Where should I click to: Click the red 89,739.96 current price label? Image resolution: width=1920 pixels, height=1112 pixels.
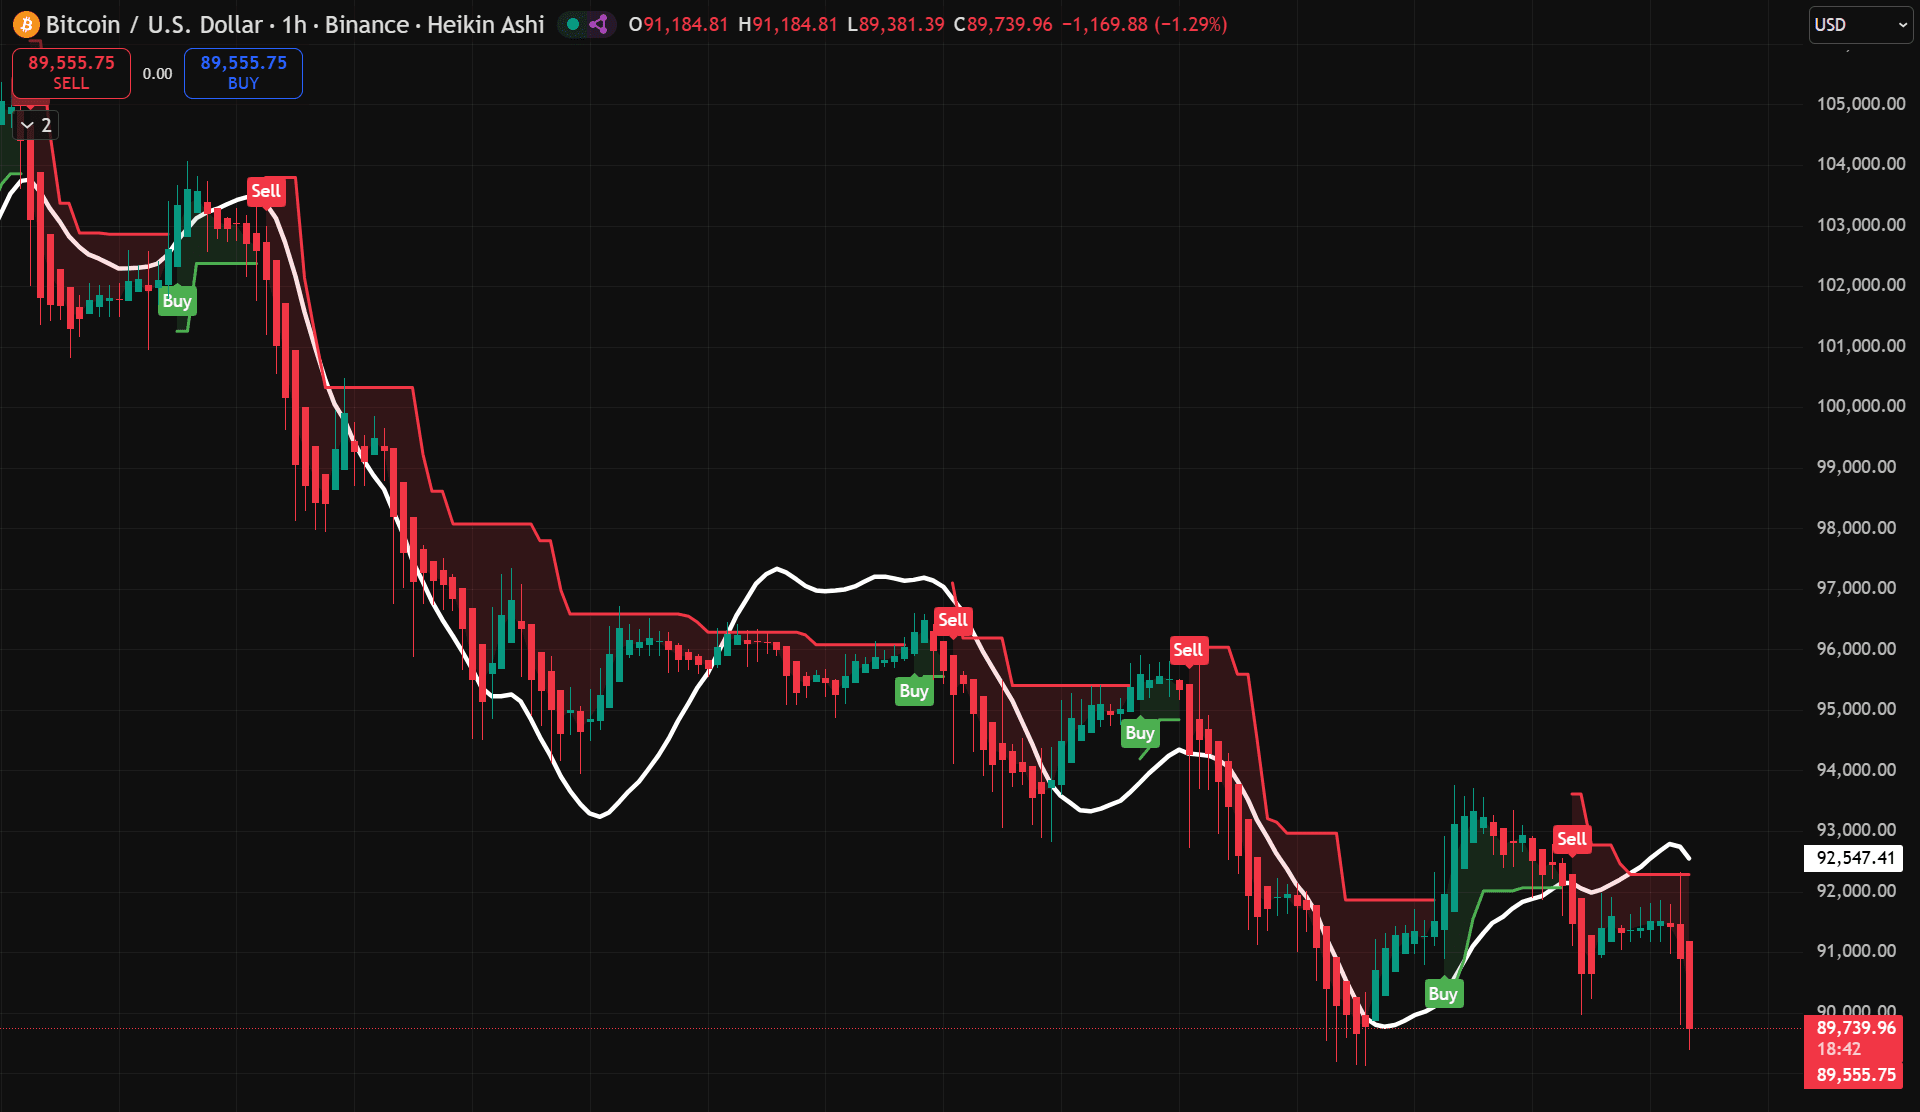(x=1855, y=1028)
